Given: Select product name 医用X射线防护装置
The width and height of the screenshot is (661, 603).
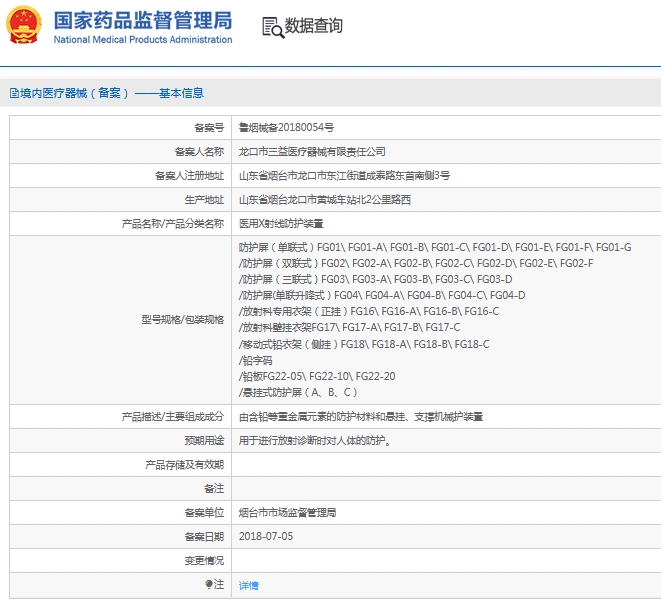Looking at the screenshot, I should coord(281,223).
